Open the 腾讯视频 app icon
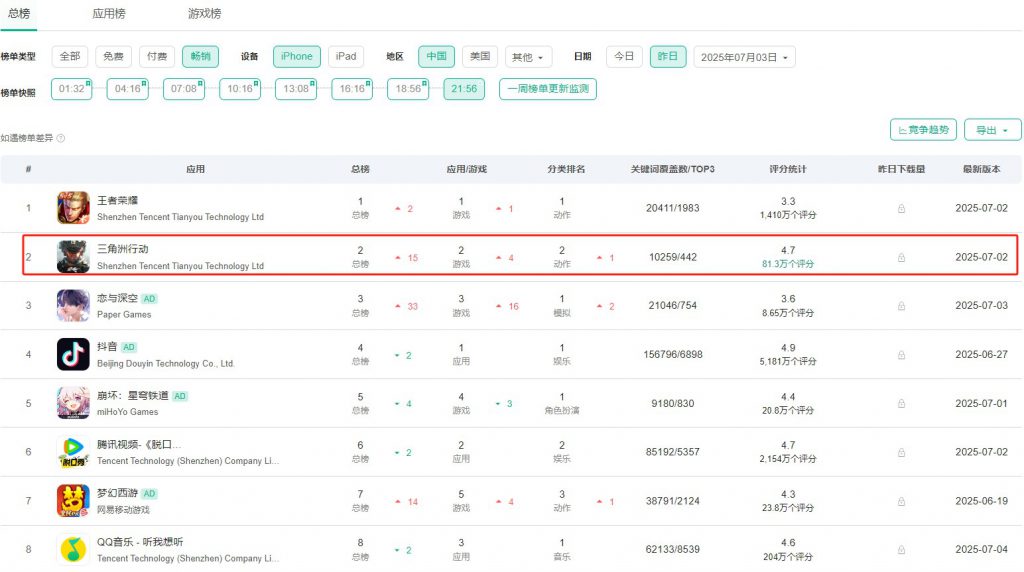This screenshot has height=572, width=1024. (x=73, y=452)
